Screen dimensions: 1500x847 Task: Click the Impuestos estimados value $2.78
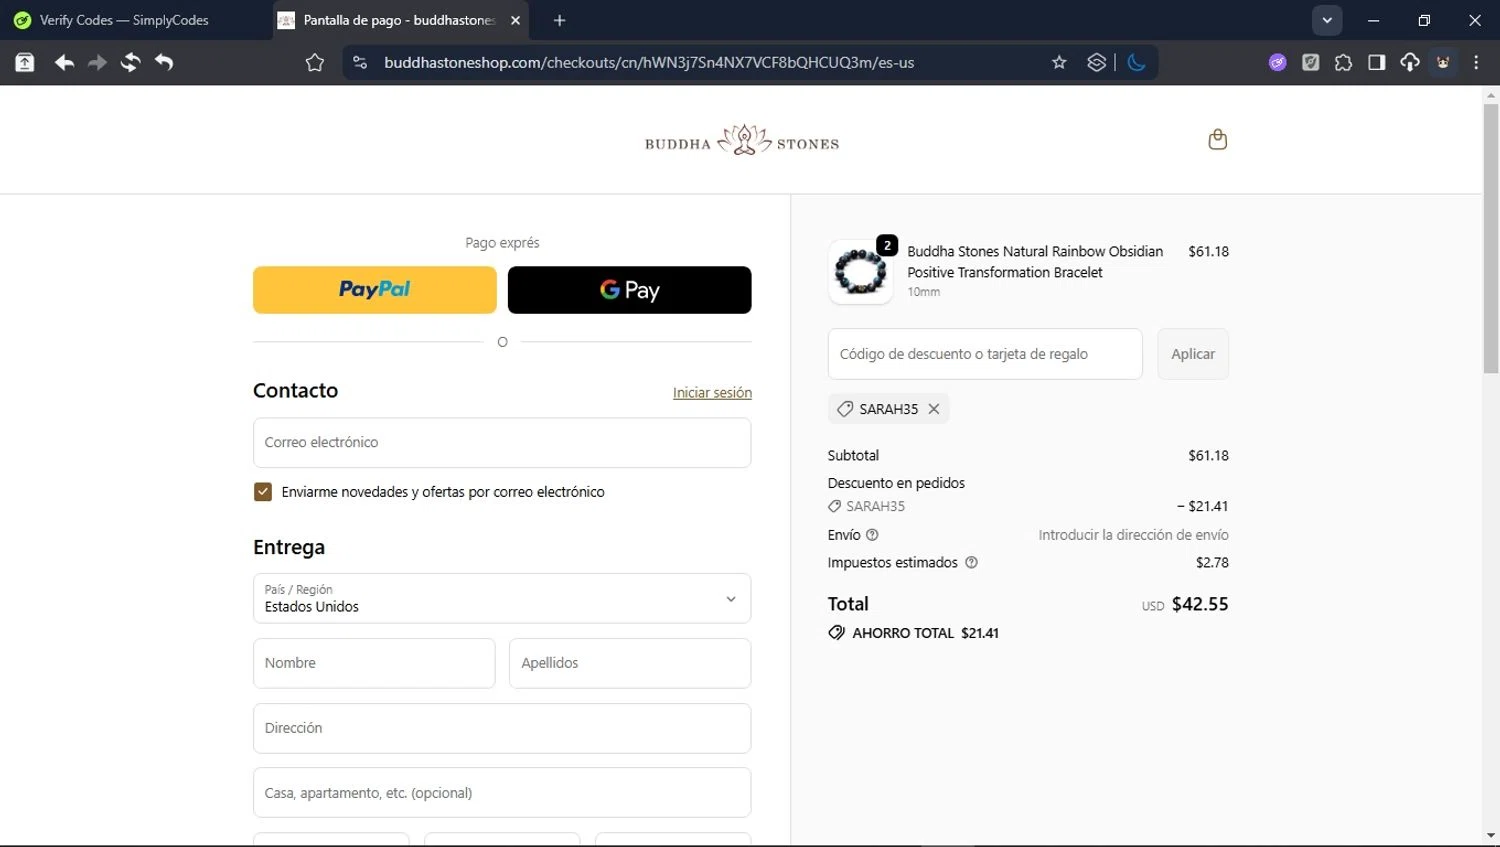[1212, 563]
